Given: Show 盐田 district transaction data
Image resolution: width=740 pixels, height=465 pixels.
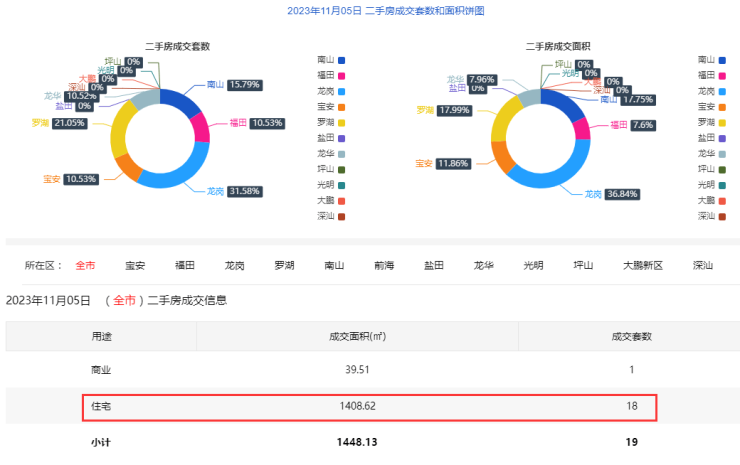Looking at the screenshot, I should pyautogui.click(x=434, y=266).
